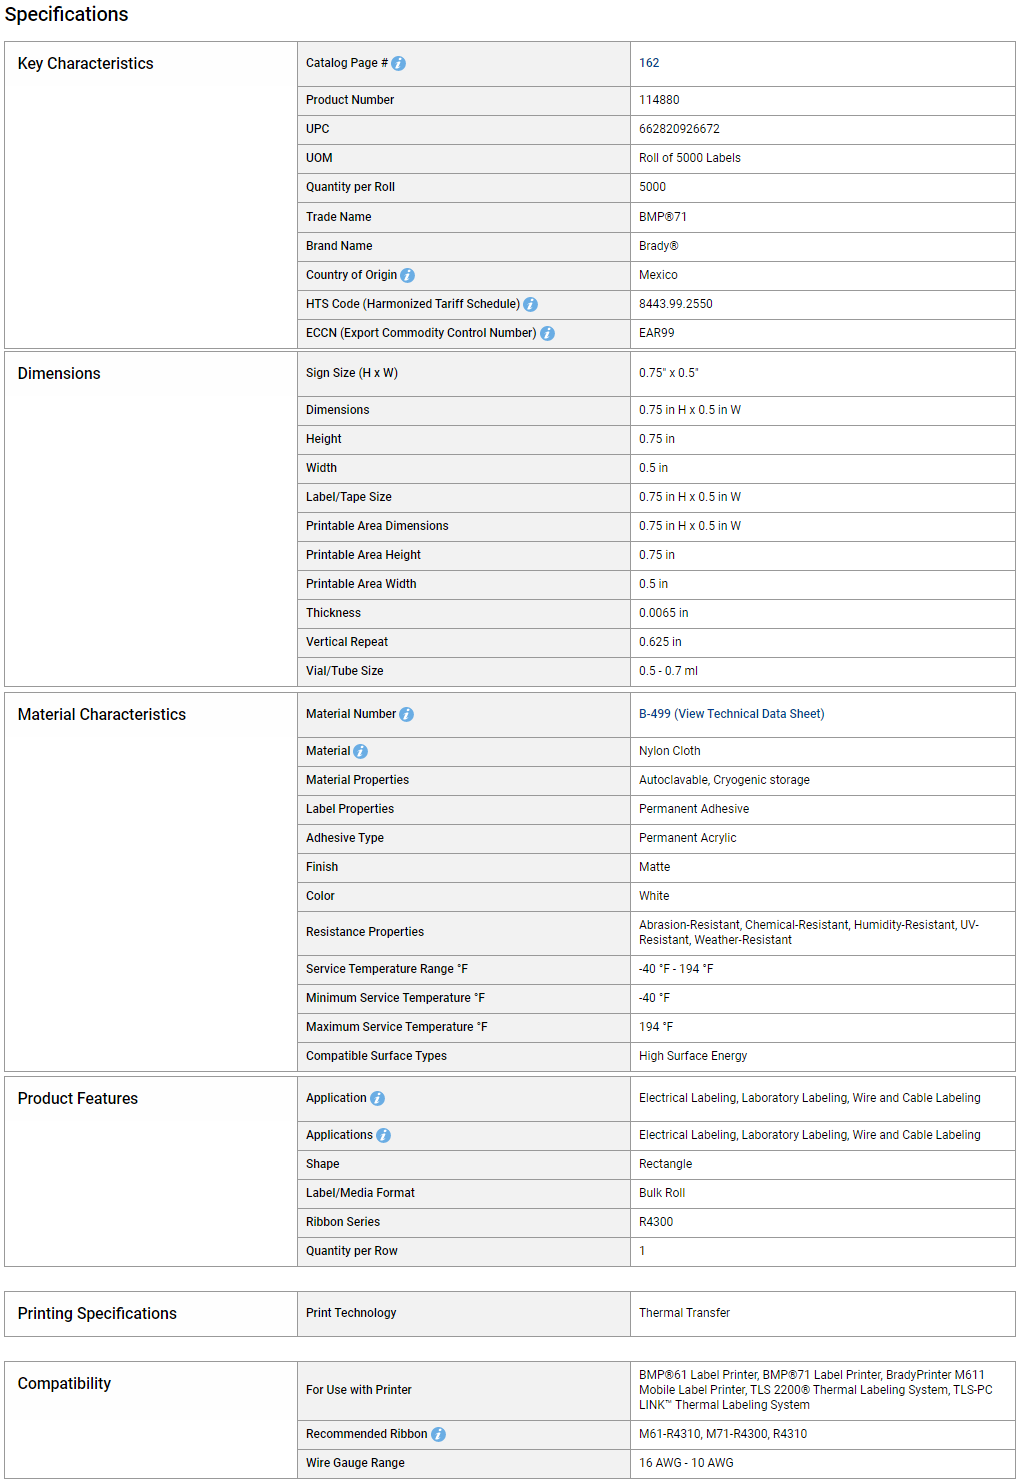Viewport: 1024px width, 1483px height.
Task: Click the Product Features section heading
Action: 77,1098
